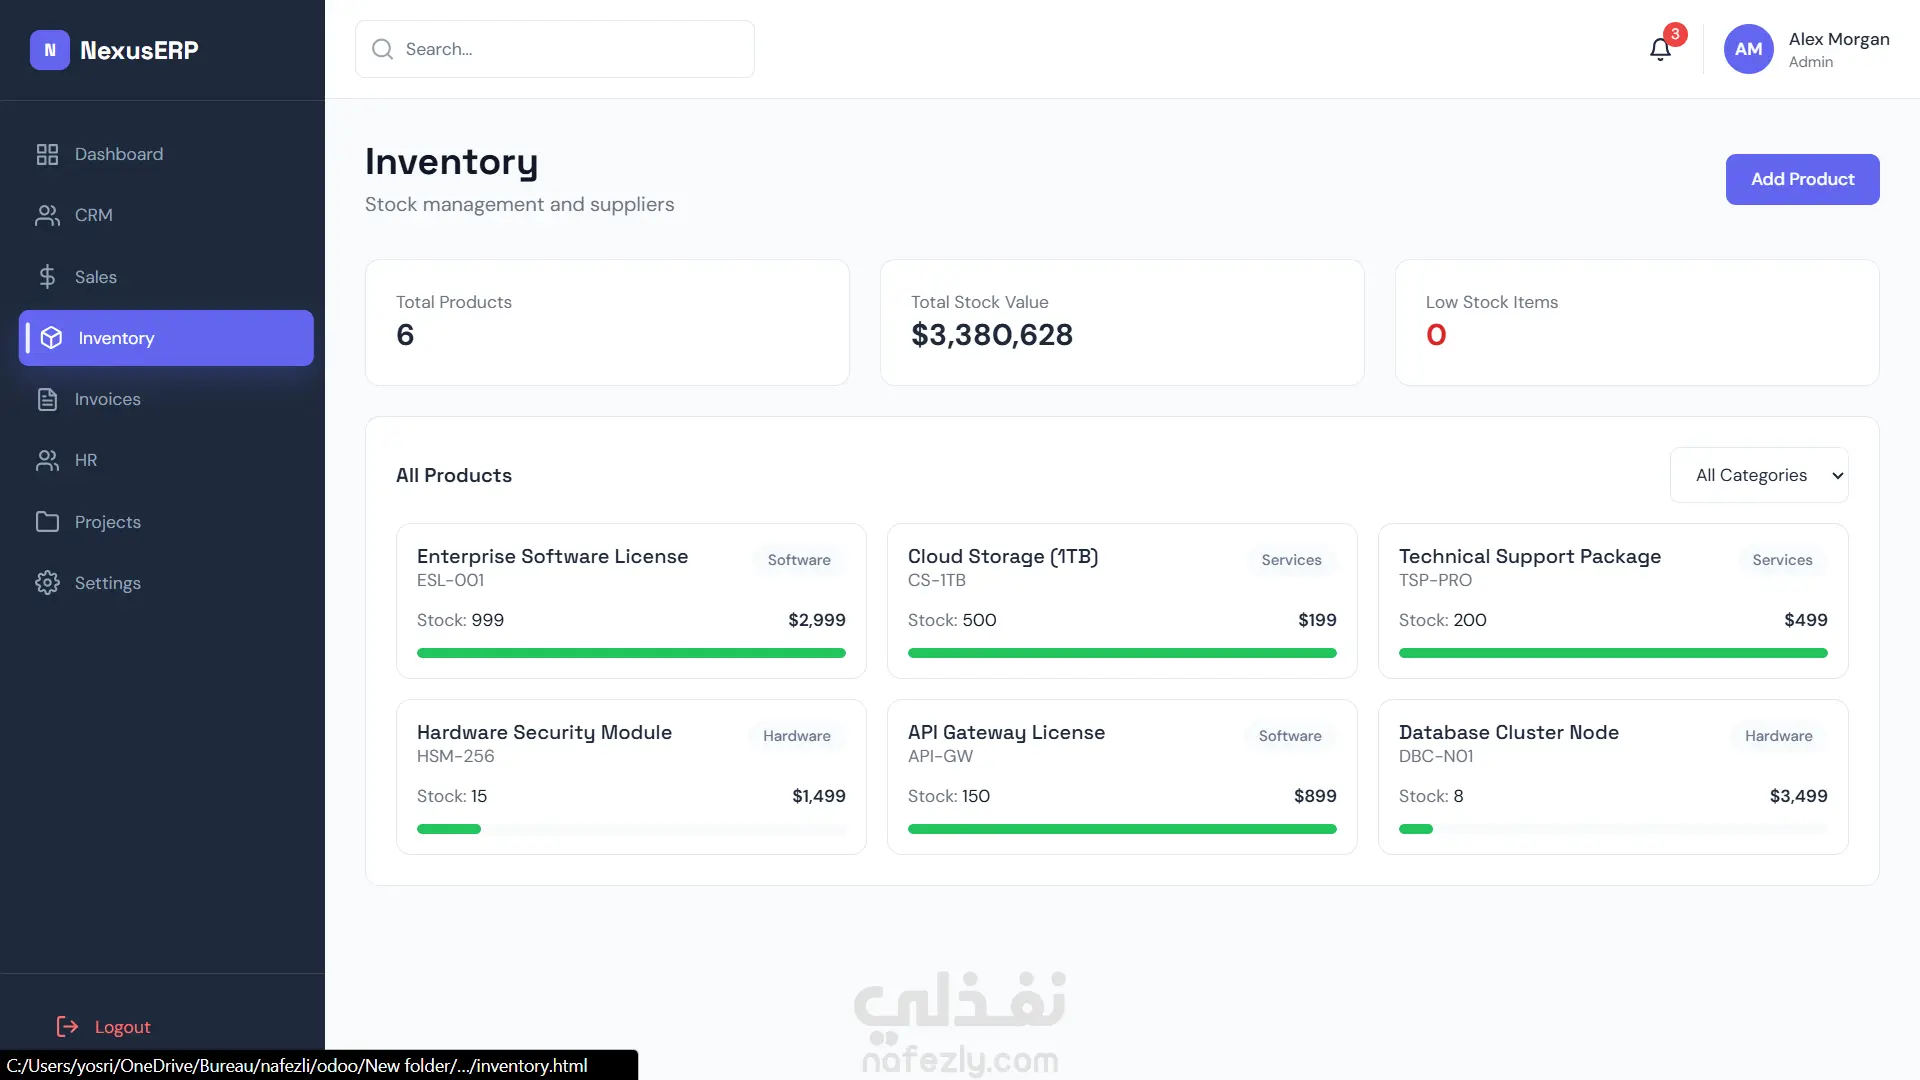Viewport: 1920px width, 1080px height.
Task: Click Services tag on Cloud Storage card
Action: 1291,560
